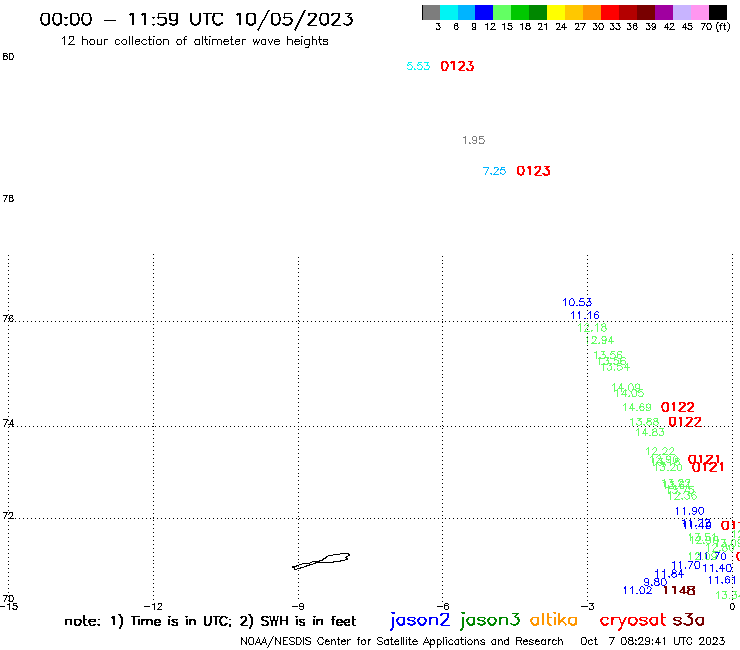Click the blue wave height value 11.16
Viewport: 740px width, 650px height.
point(585,315)
